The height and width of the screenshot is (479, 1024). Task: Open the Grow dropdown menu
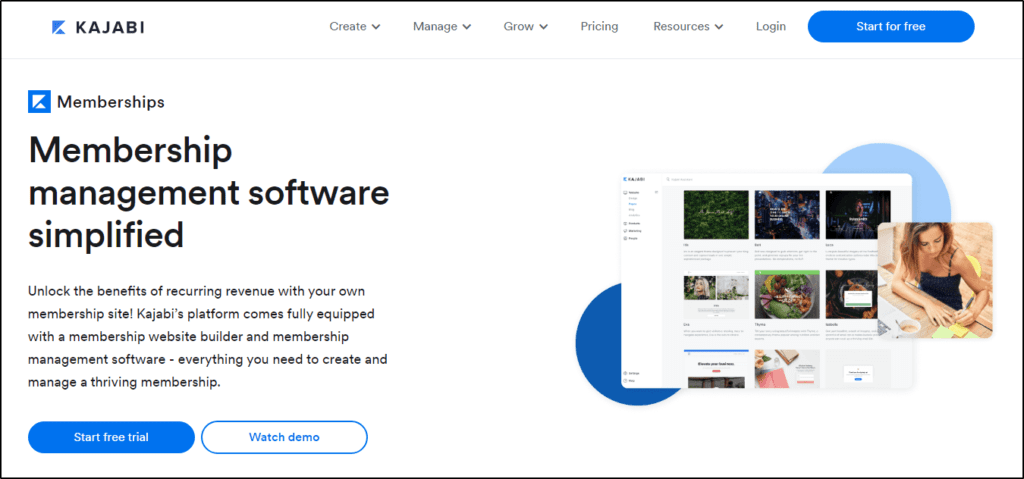coord(526,27)
